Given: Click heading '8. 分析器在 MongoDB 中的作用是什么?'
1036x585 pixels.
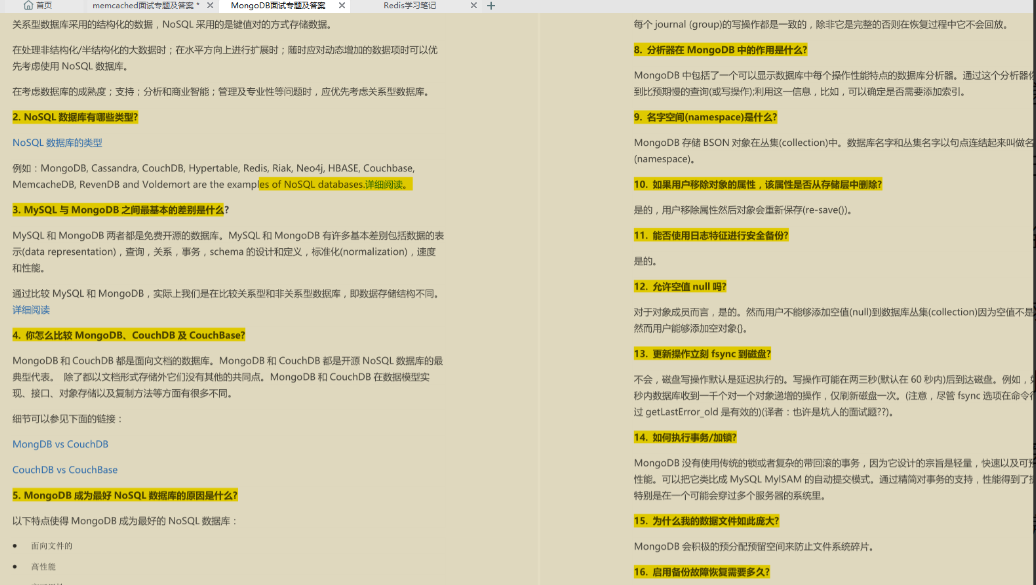Looking at the screenshot, I should (720, 50).
